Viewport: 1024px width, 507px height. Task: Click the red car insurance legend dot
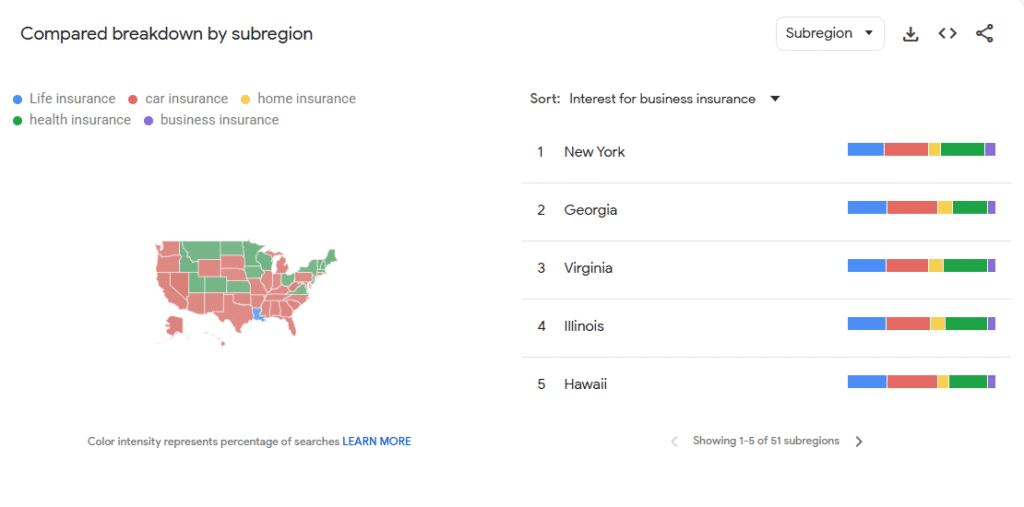(x=133, y=99)
